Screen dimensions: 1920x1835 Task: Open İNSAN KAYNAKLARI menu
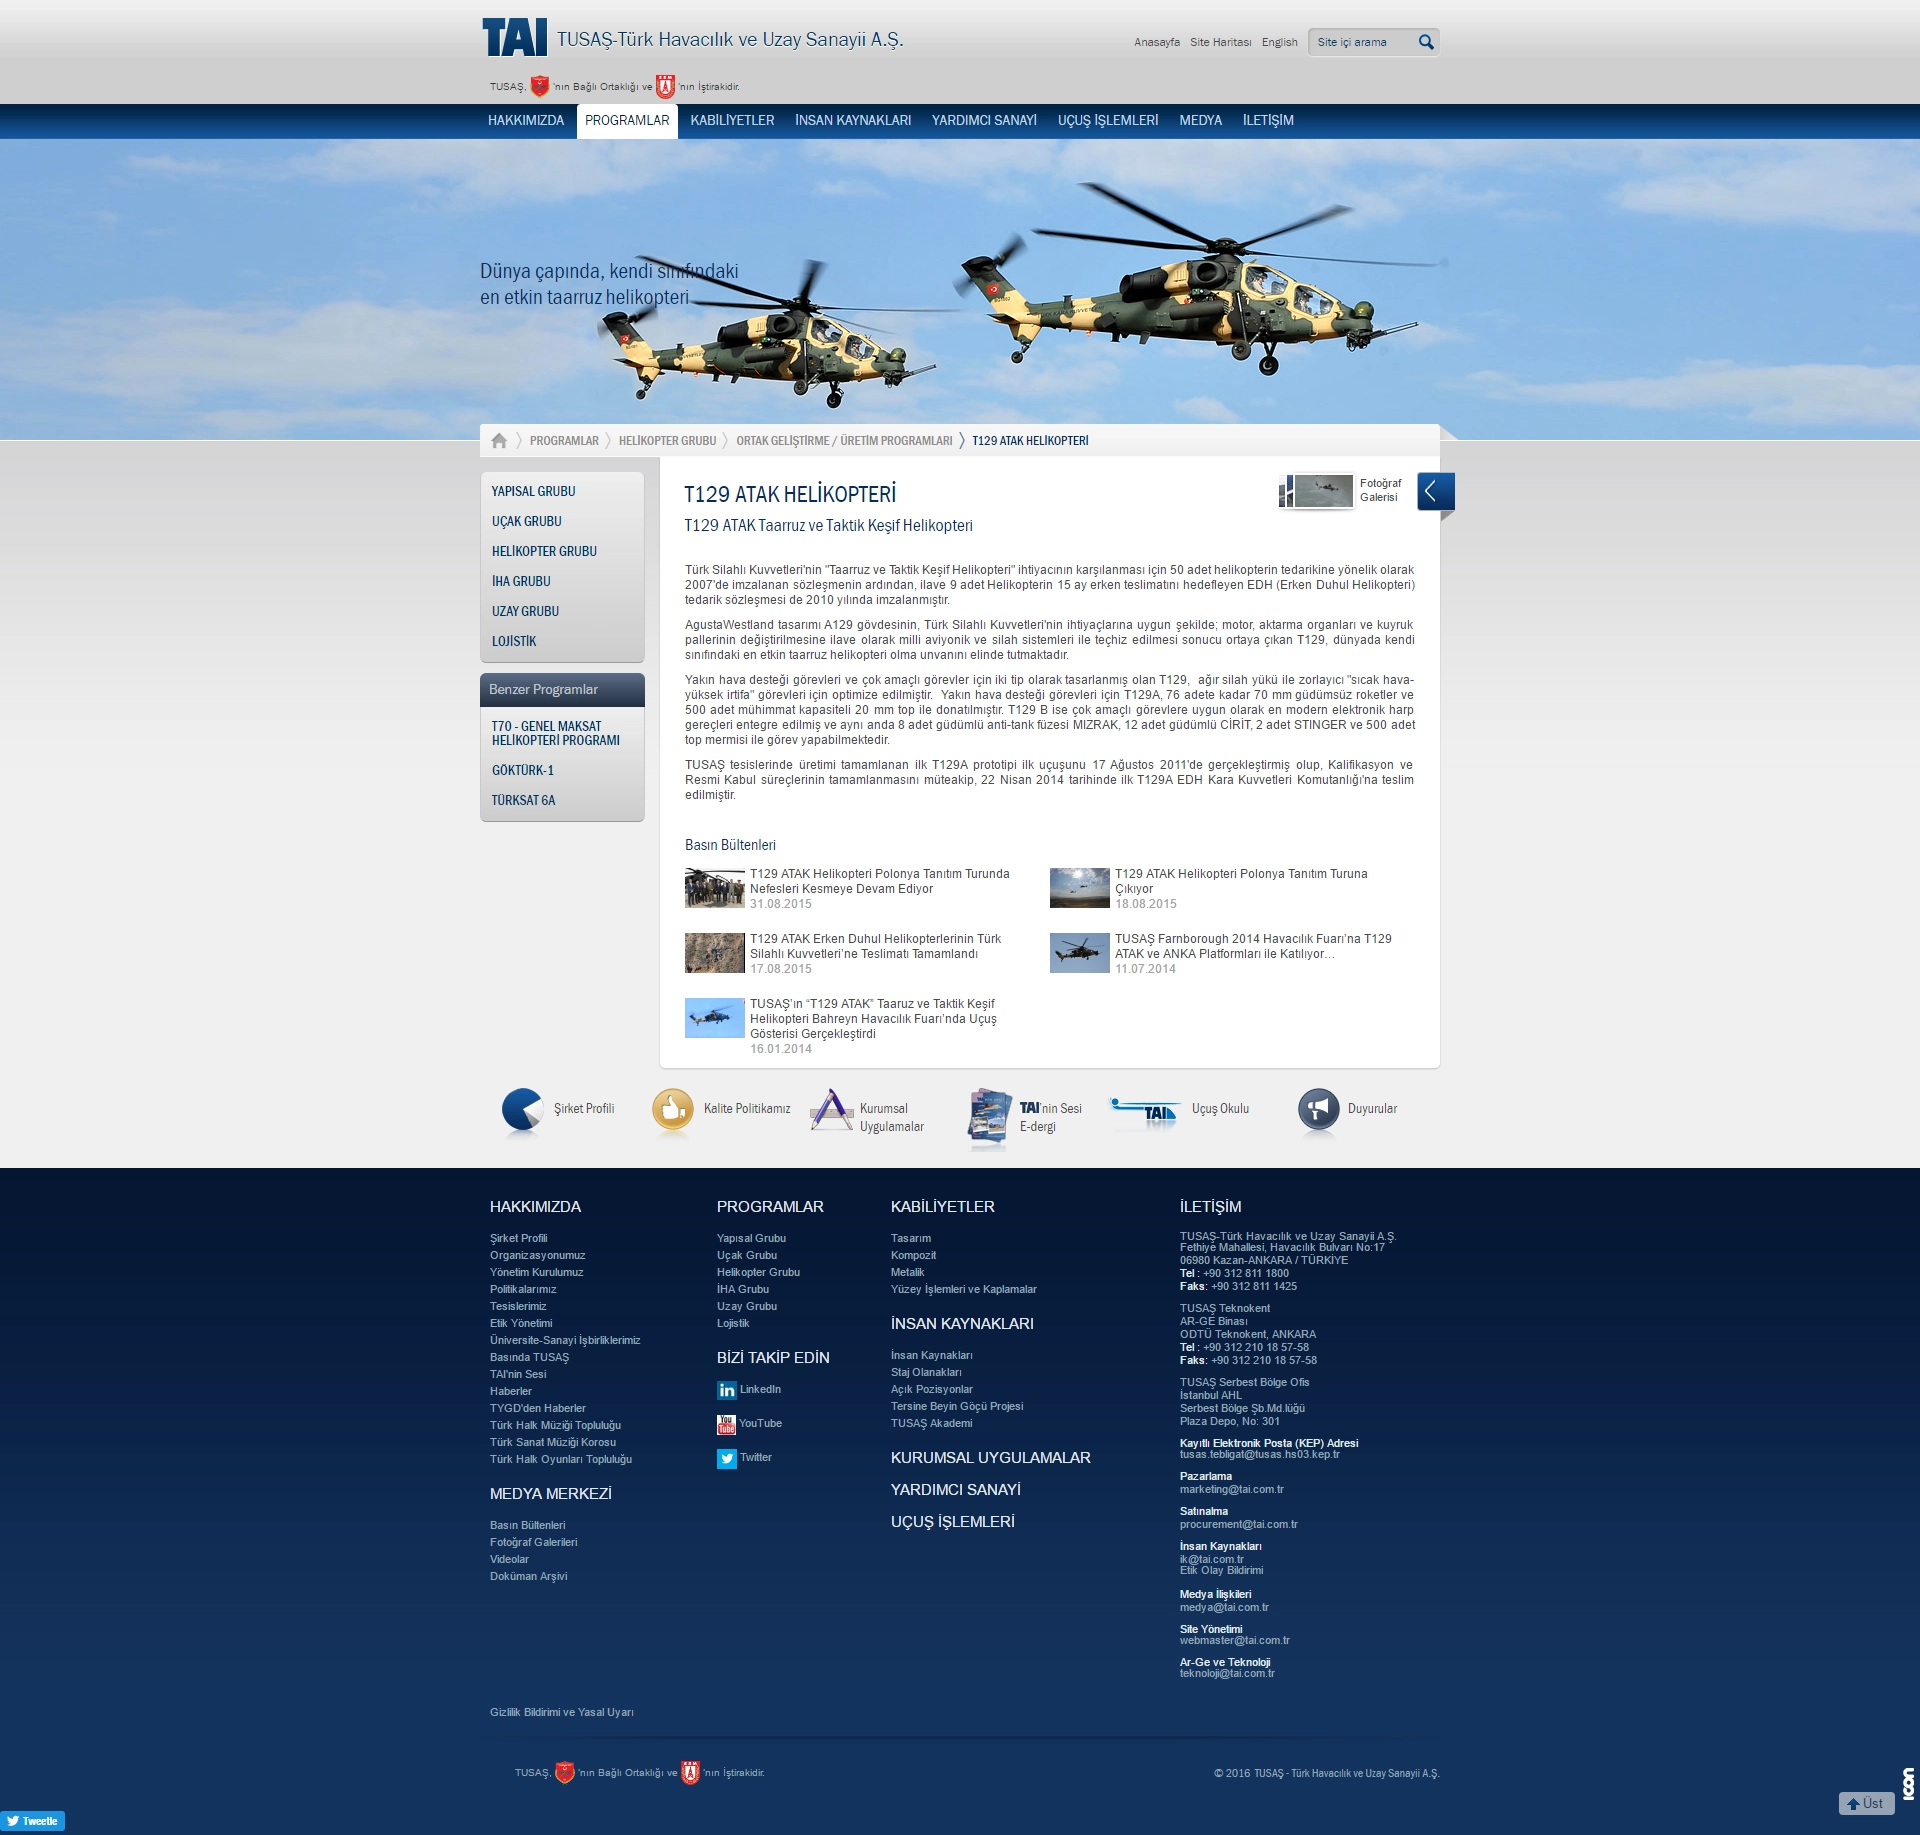tap(853, 120)
